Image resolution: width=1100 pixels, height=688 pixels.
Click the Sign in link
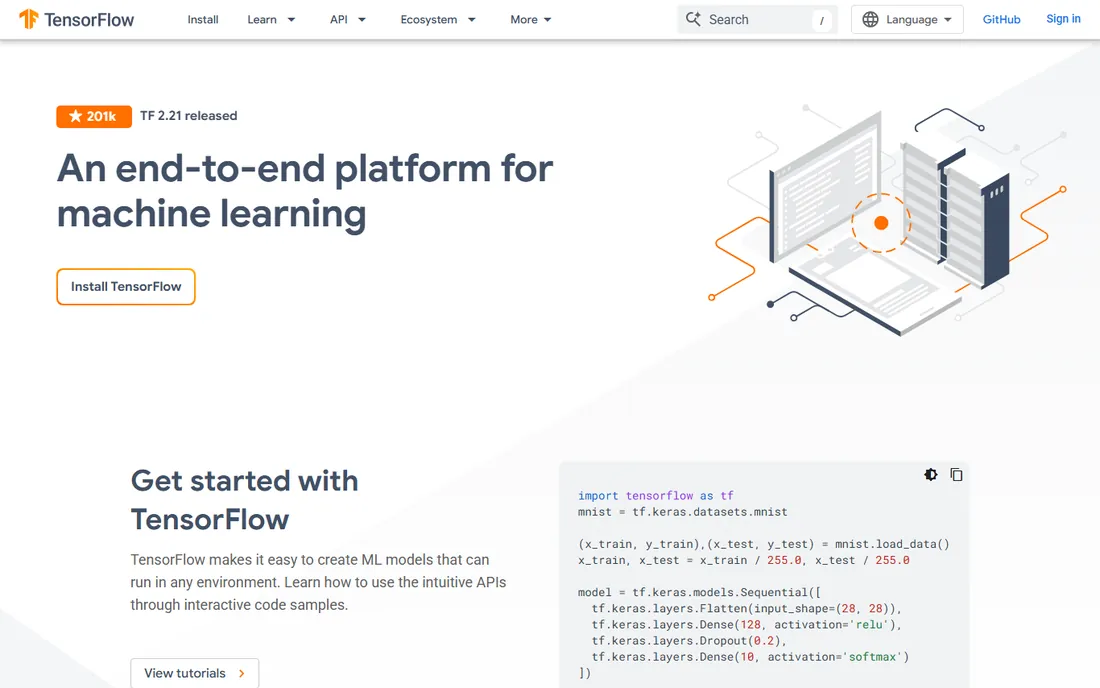pyautogui.click(x=1064, y=19)
